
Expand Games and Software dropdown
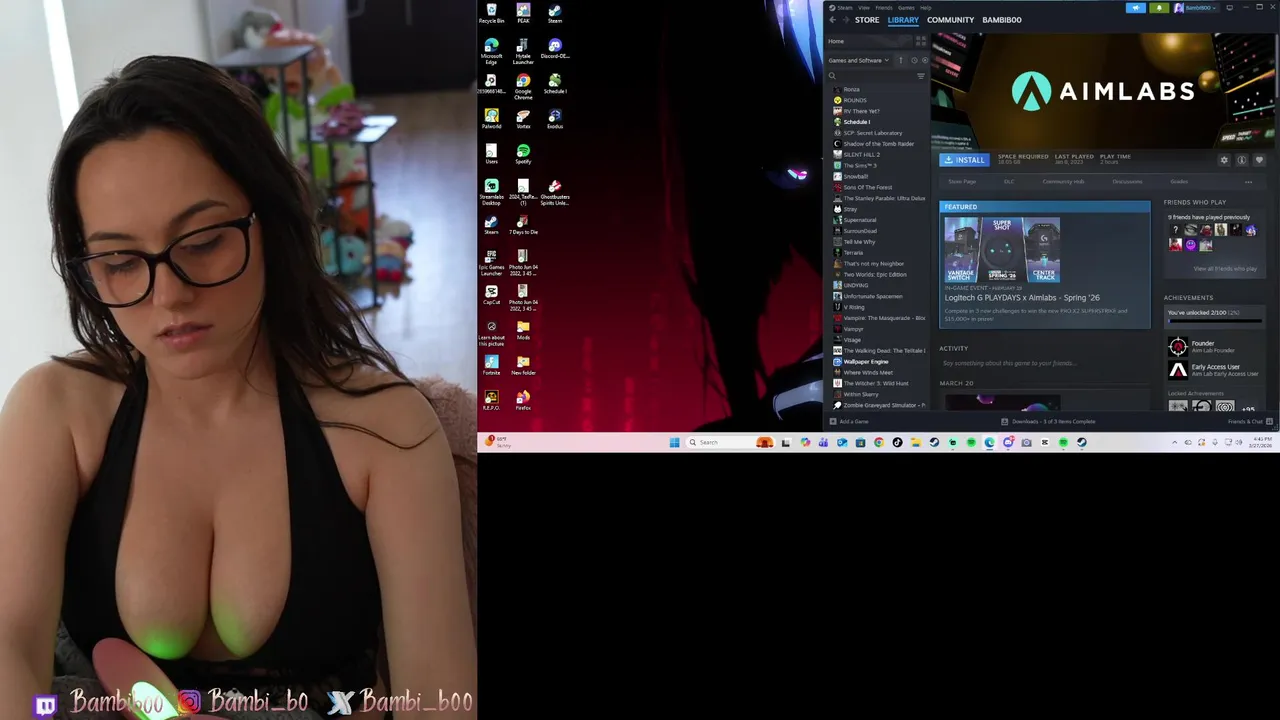[858, 60]
